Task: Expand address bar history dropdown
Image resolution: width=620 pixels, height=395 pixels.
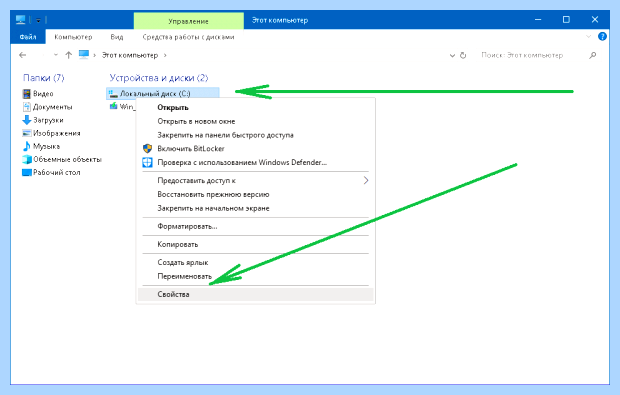Action: 452,56
